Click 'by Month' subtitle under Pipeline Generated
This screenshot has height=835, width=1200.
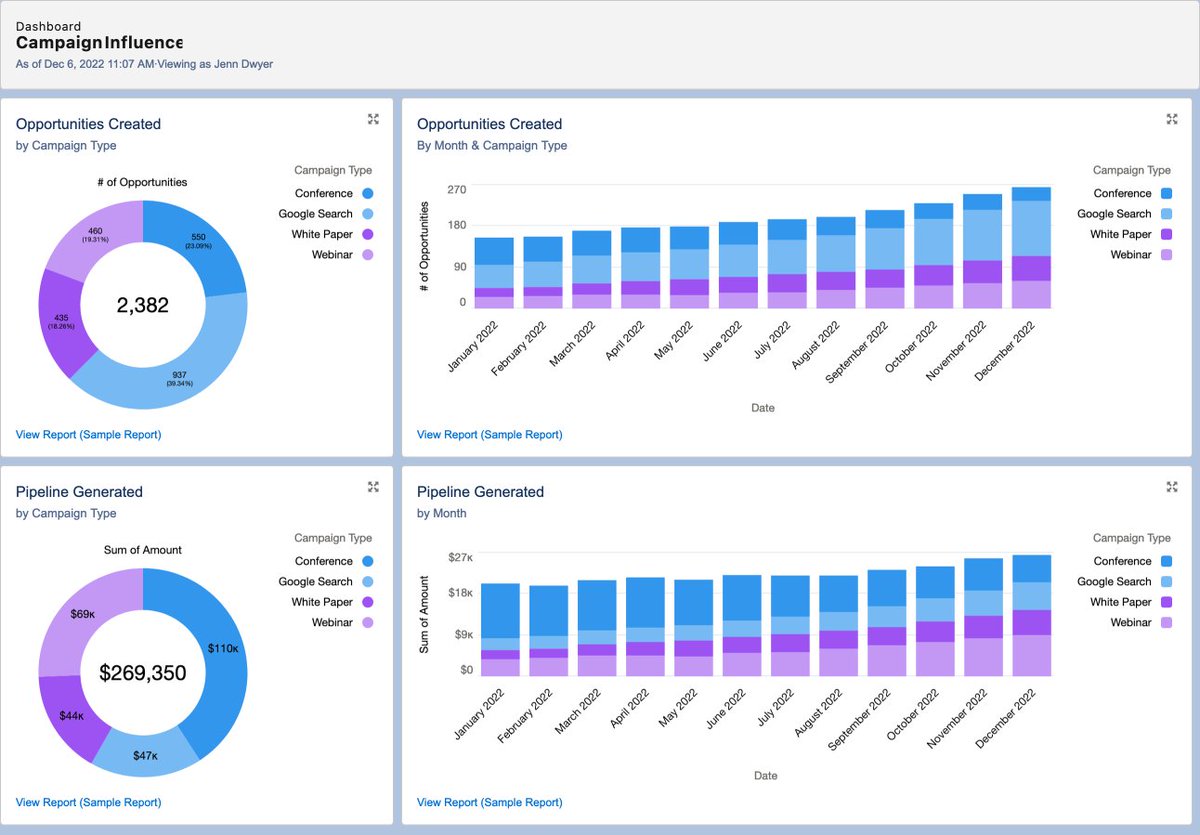click(442, 513)
